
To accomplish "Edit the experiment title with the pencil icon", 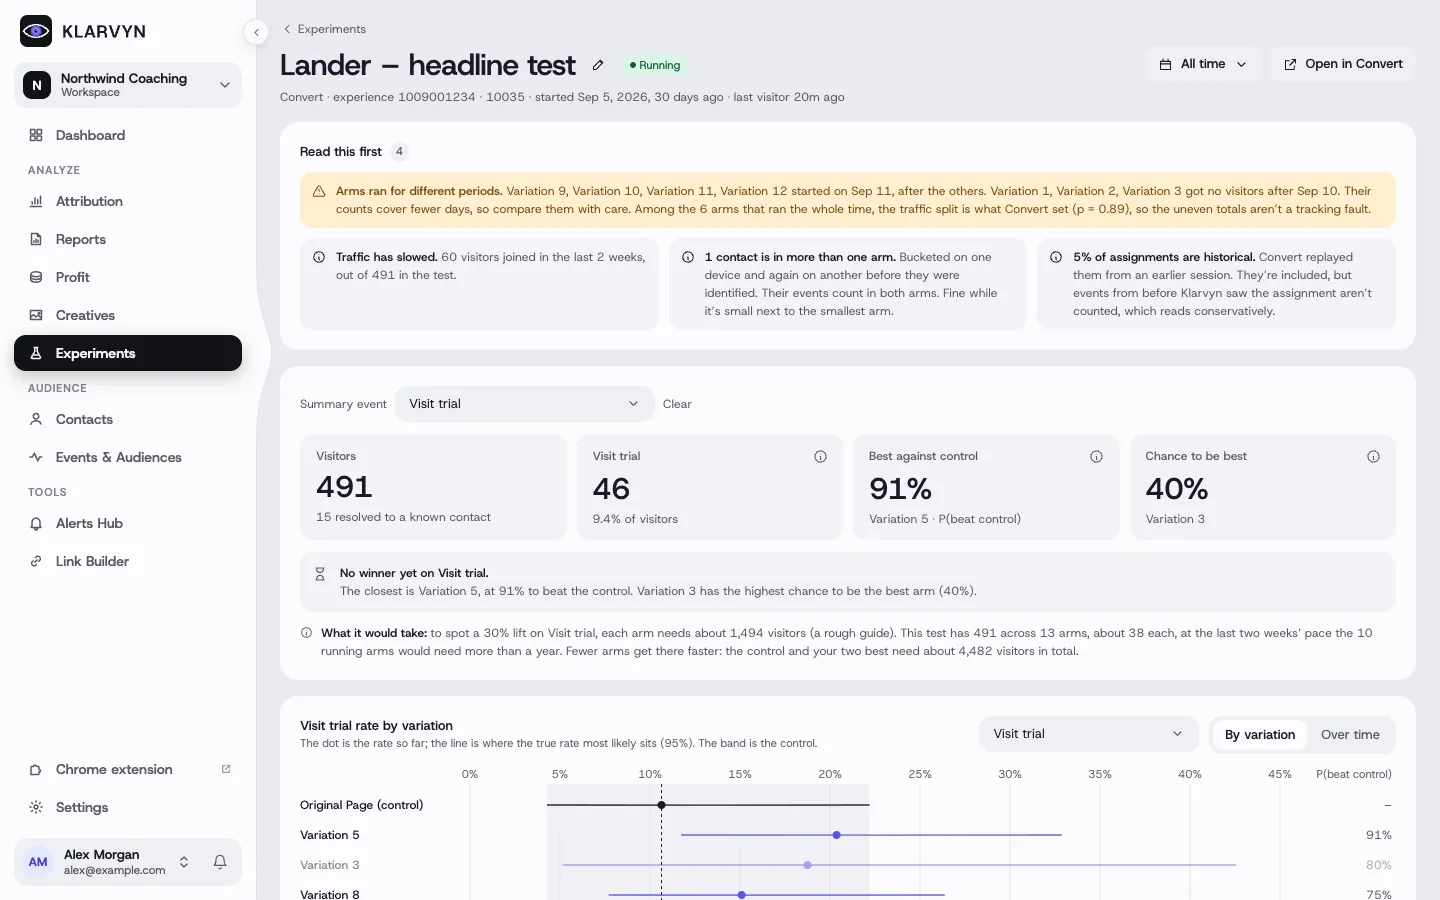I will (x=598, y=65).
